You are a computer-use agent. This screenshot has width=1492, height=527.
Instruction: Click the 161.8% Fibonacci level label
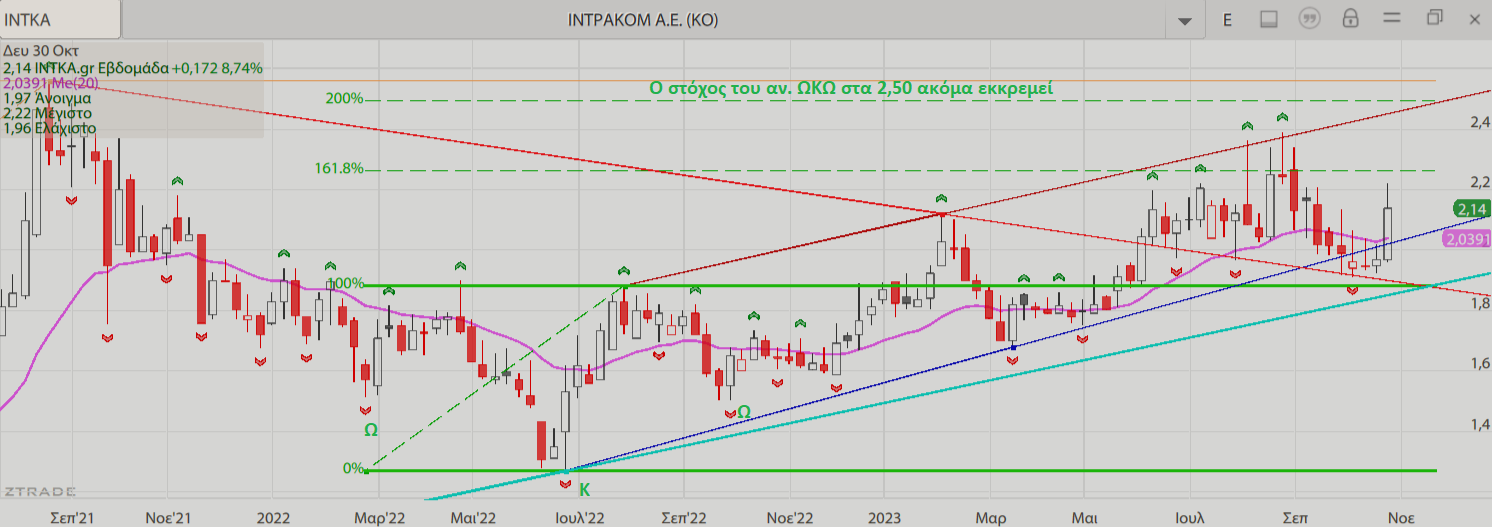(338, 169)
